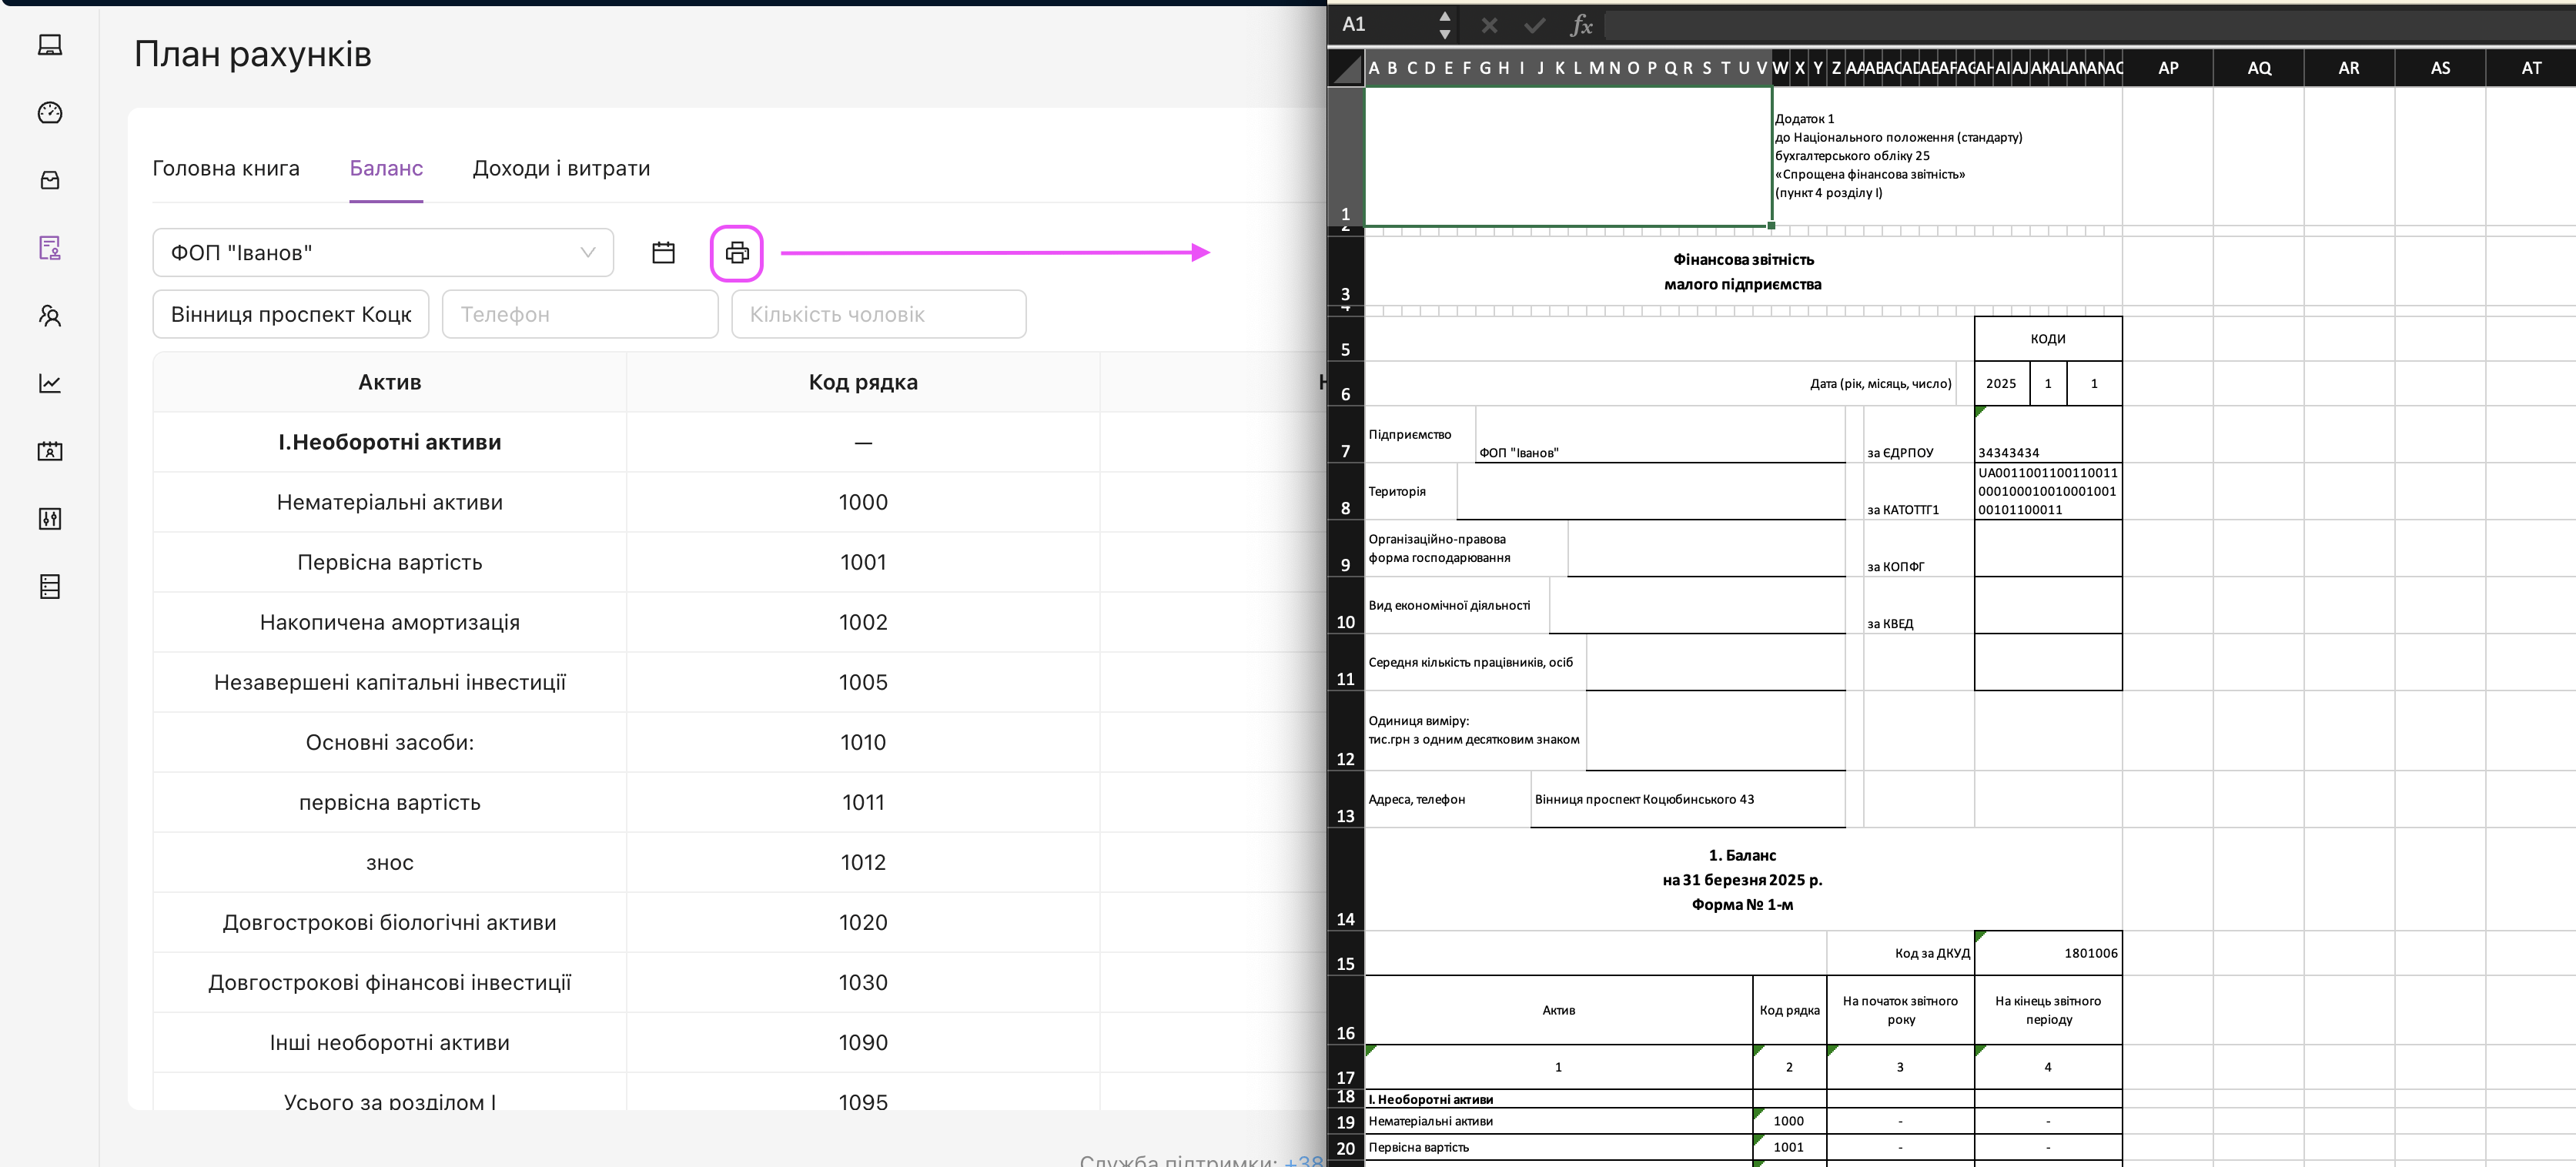Viewport: 2576px width, 1167px height.
Task: Click the inbox tray sidebar icon
Action: tap(50, 180)
